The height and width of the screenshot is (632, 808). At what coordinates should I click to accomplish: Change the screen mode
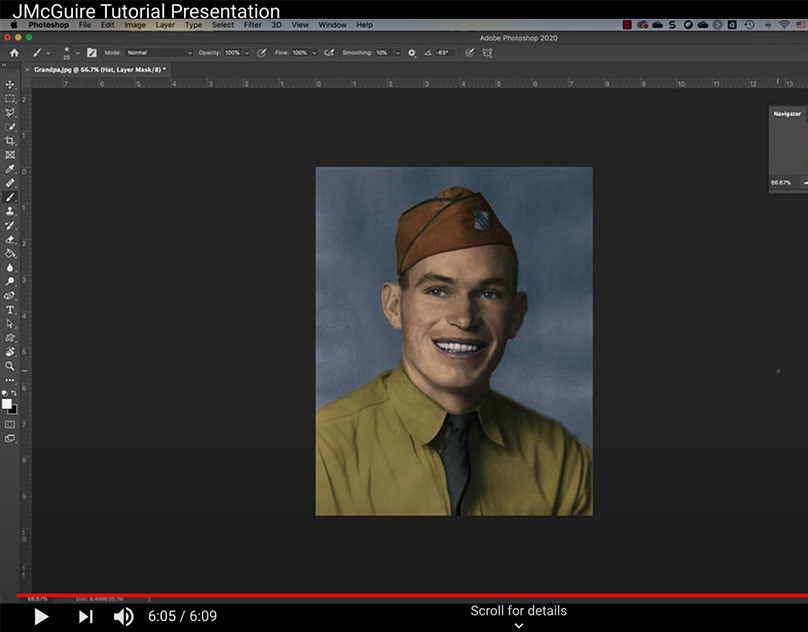(x=10, y=439)
